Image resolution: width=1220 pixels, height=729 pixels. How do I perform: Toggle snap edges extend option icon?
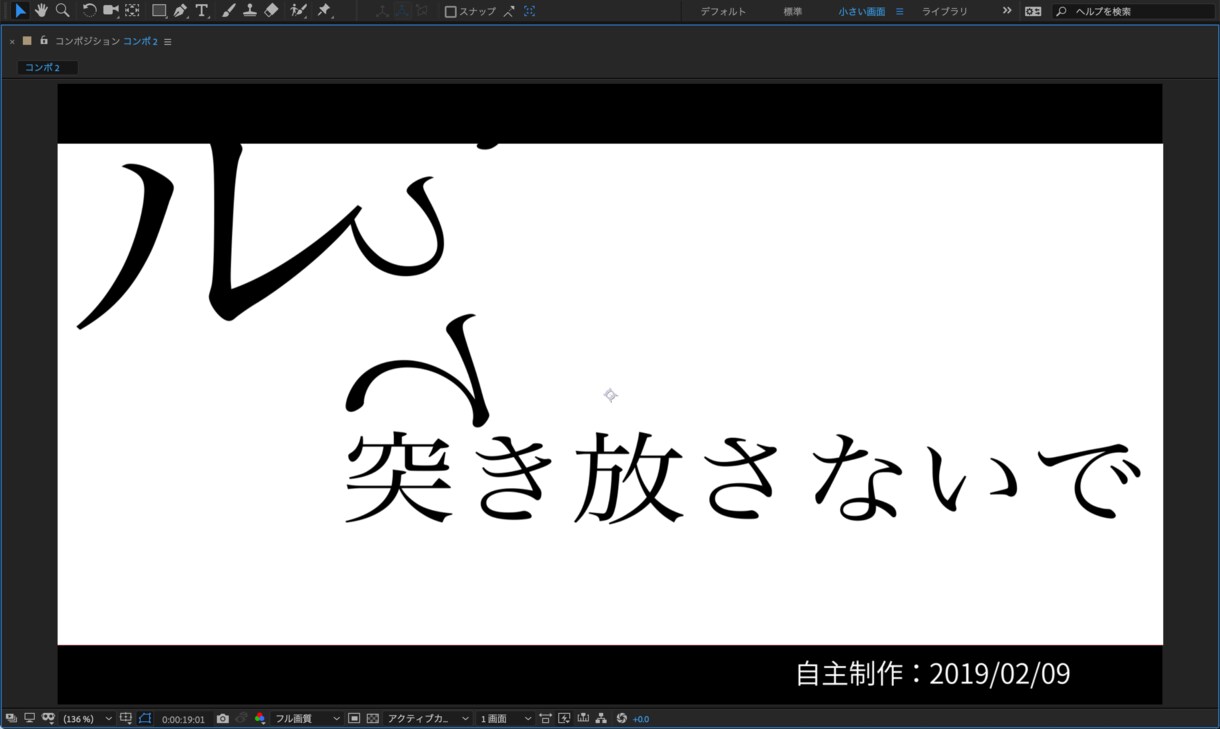(x=509, y=11)
